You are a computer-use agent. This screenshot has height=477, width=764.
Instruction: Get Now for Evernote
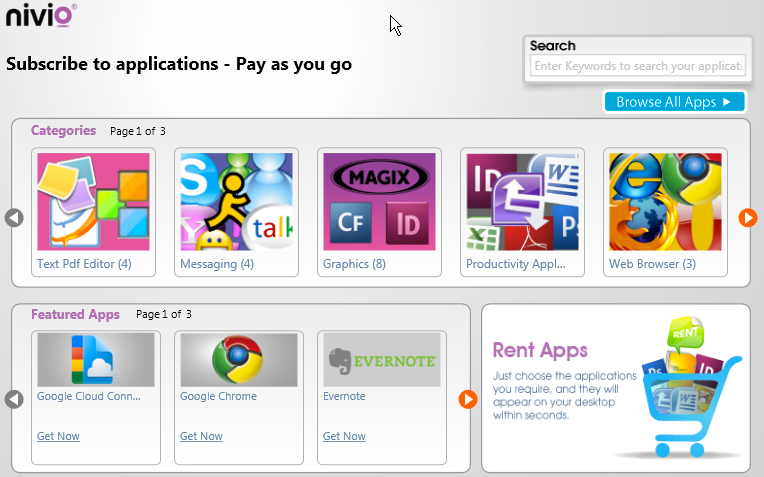point(344,436)
